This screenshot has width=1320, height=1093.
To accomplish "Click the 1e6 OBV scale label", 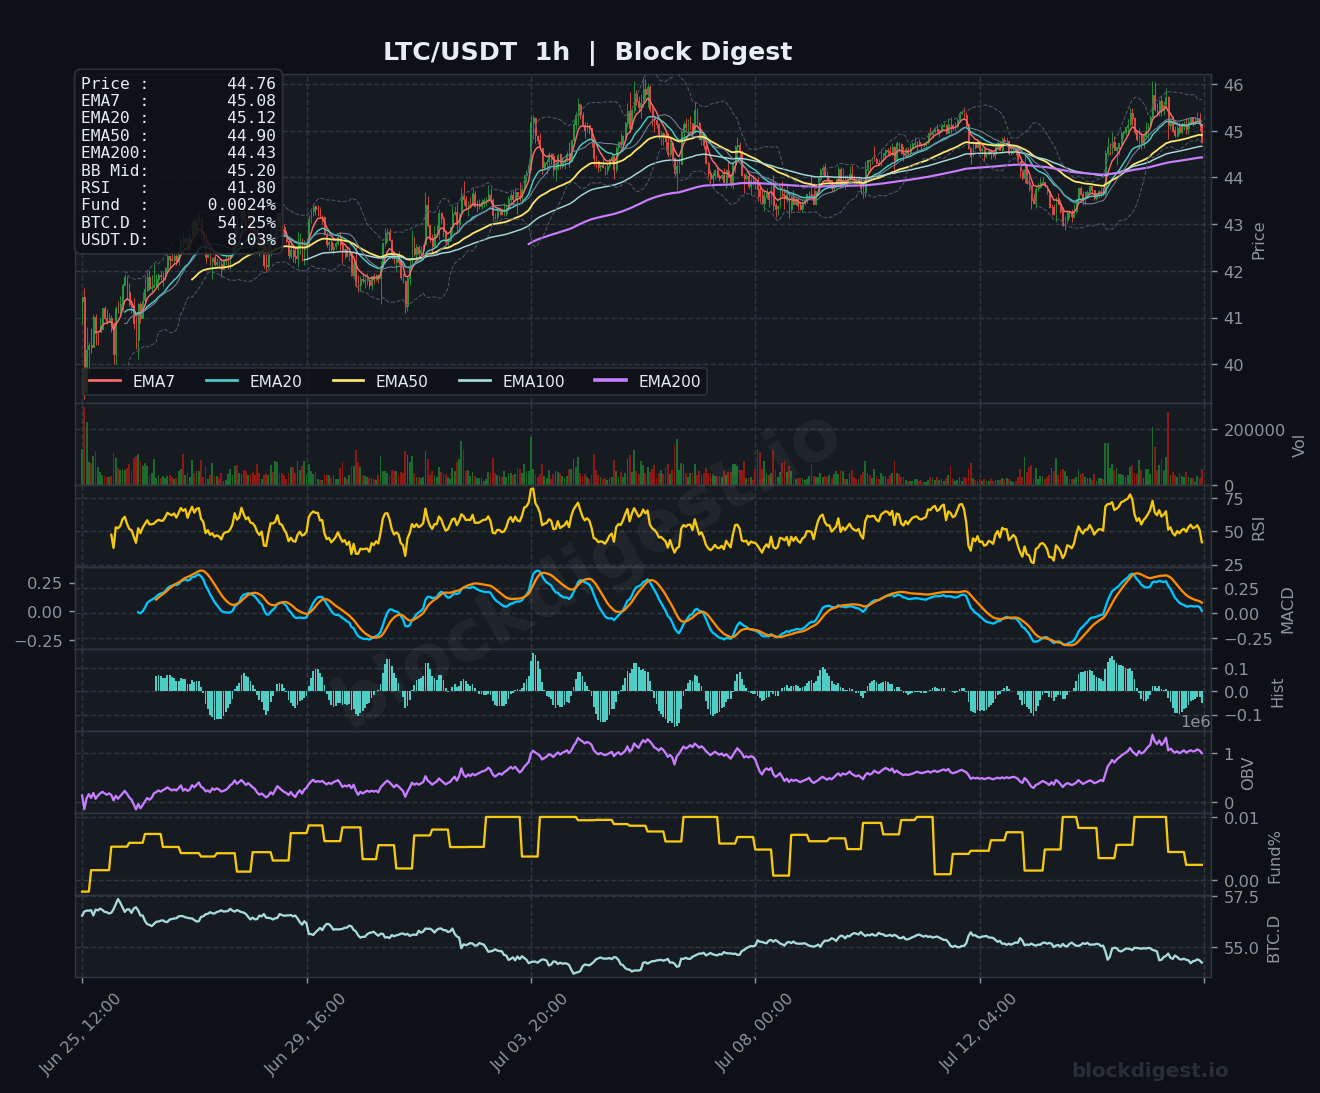I will pos(1196,722).
